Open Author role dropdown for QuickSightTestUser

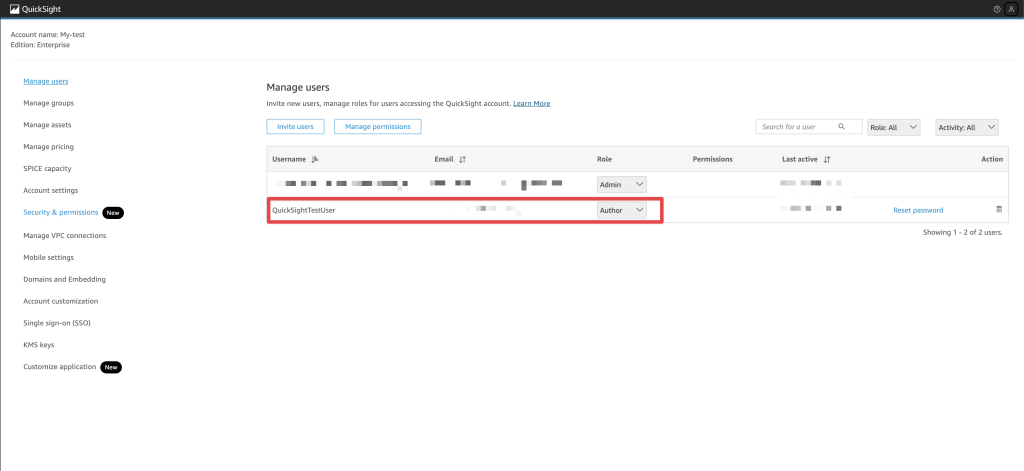point(622,210)
